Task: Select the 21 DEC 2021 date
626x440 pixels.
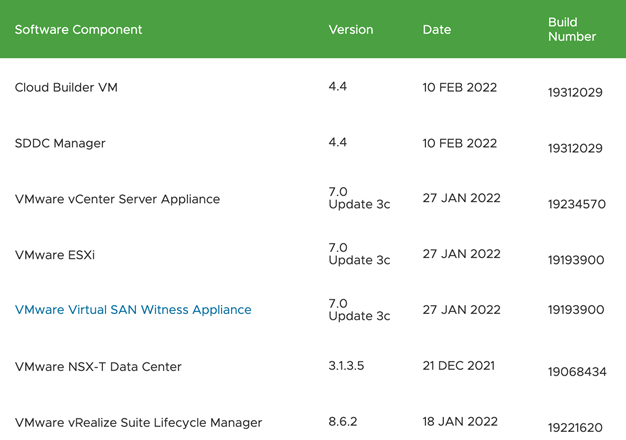Action: click(x=460, y=366)
